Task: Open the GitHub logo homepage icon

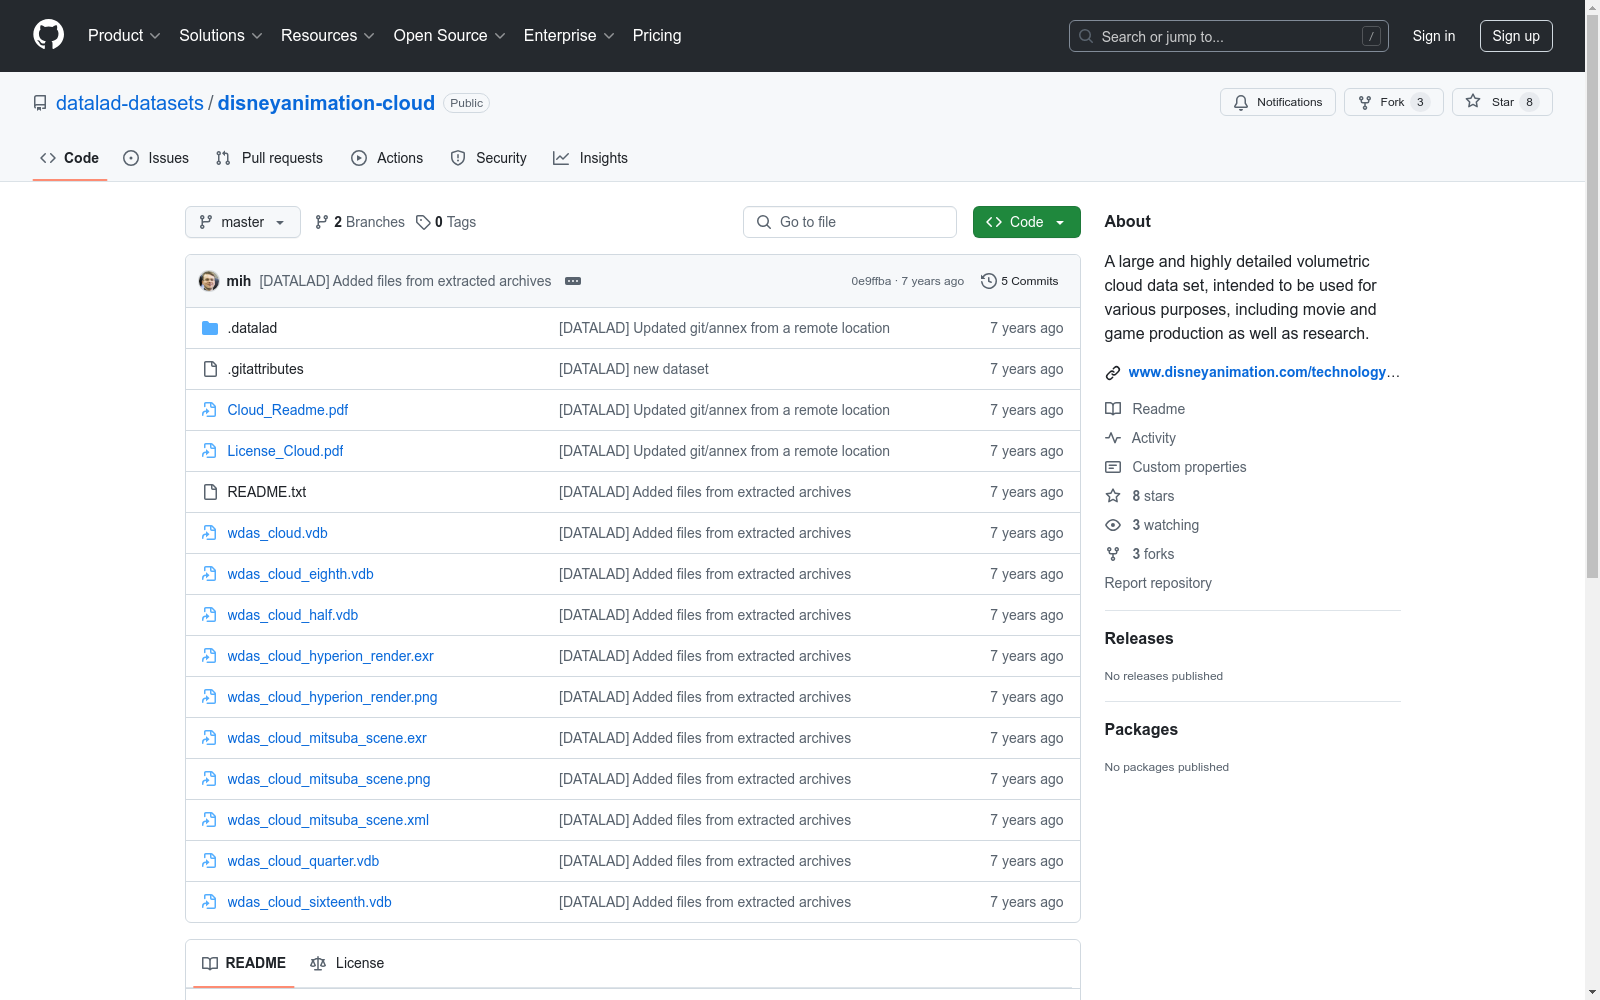Action: tap(48, 35)
